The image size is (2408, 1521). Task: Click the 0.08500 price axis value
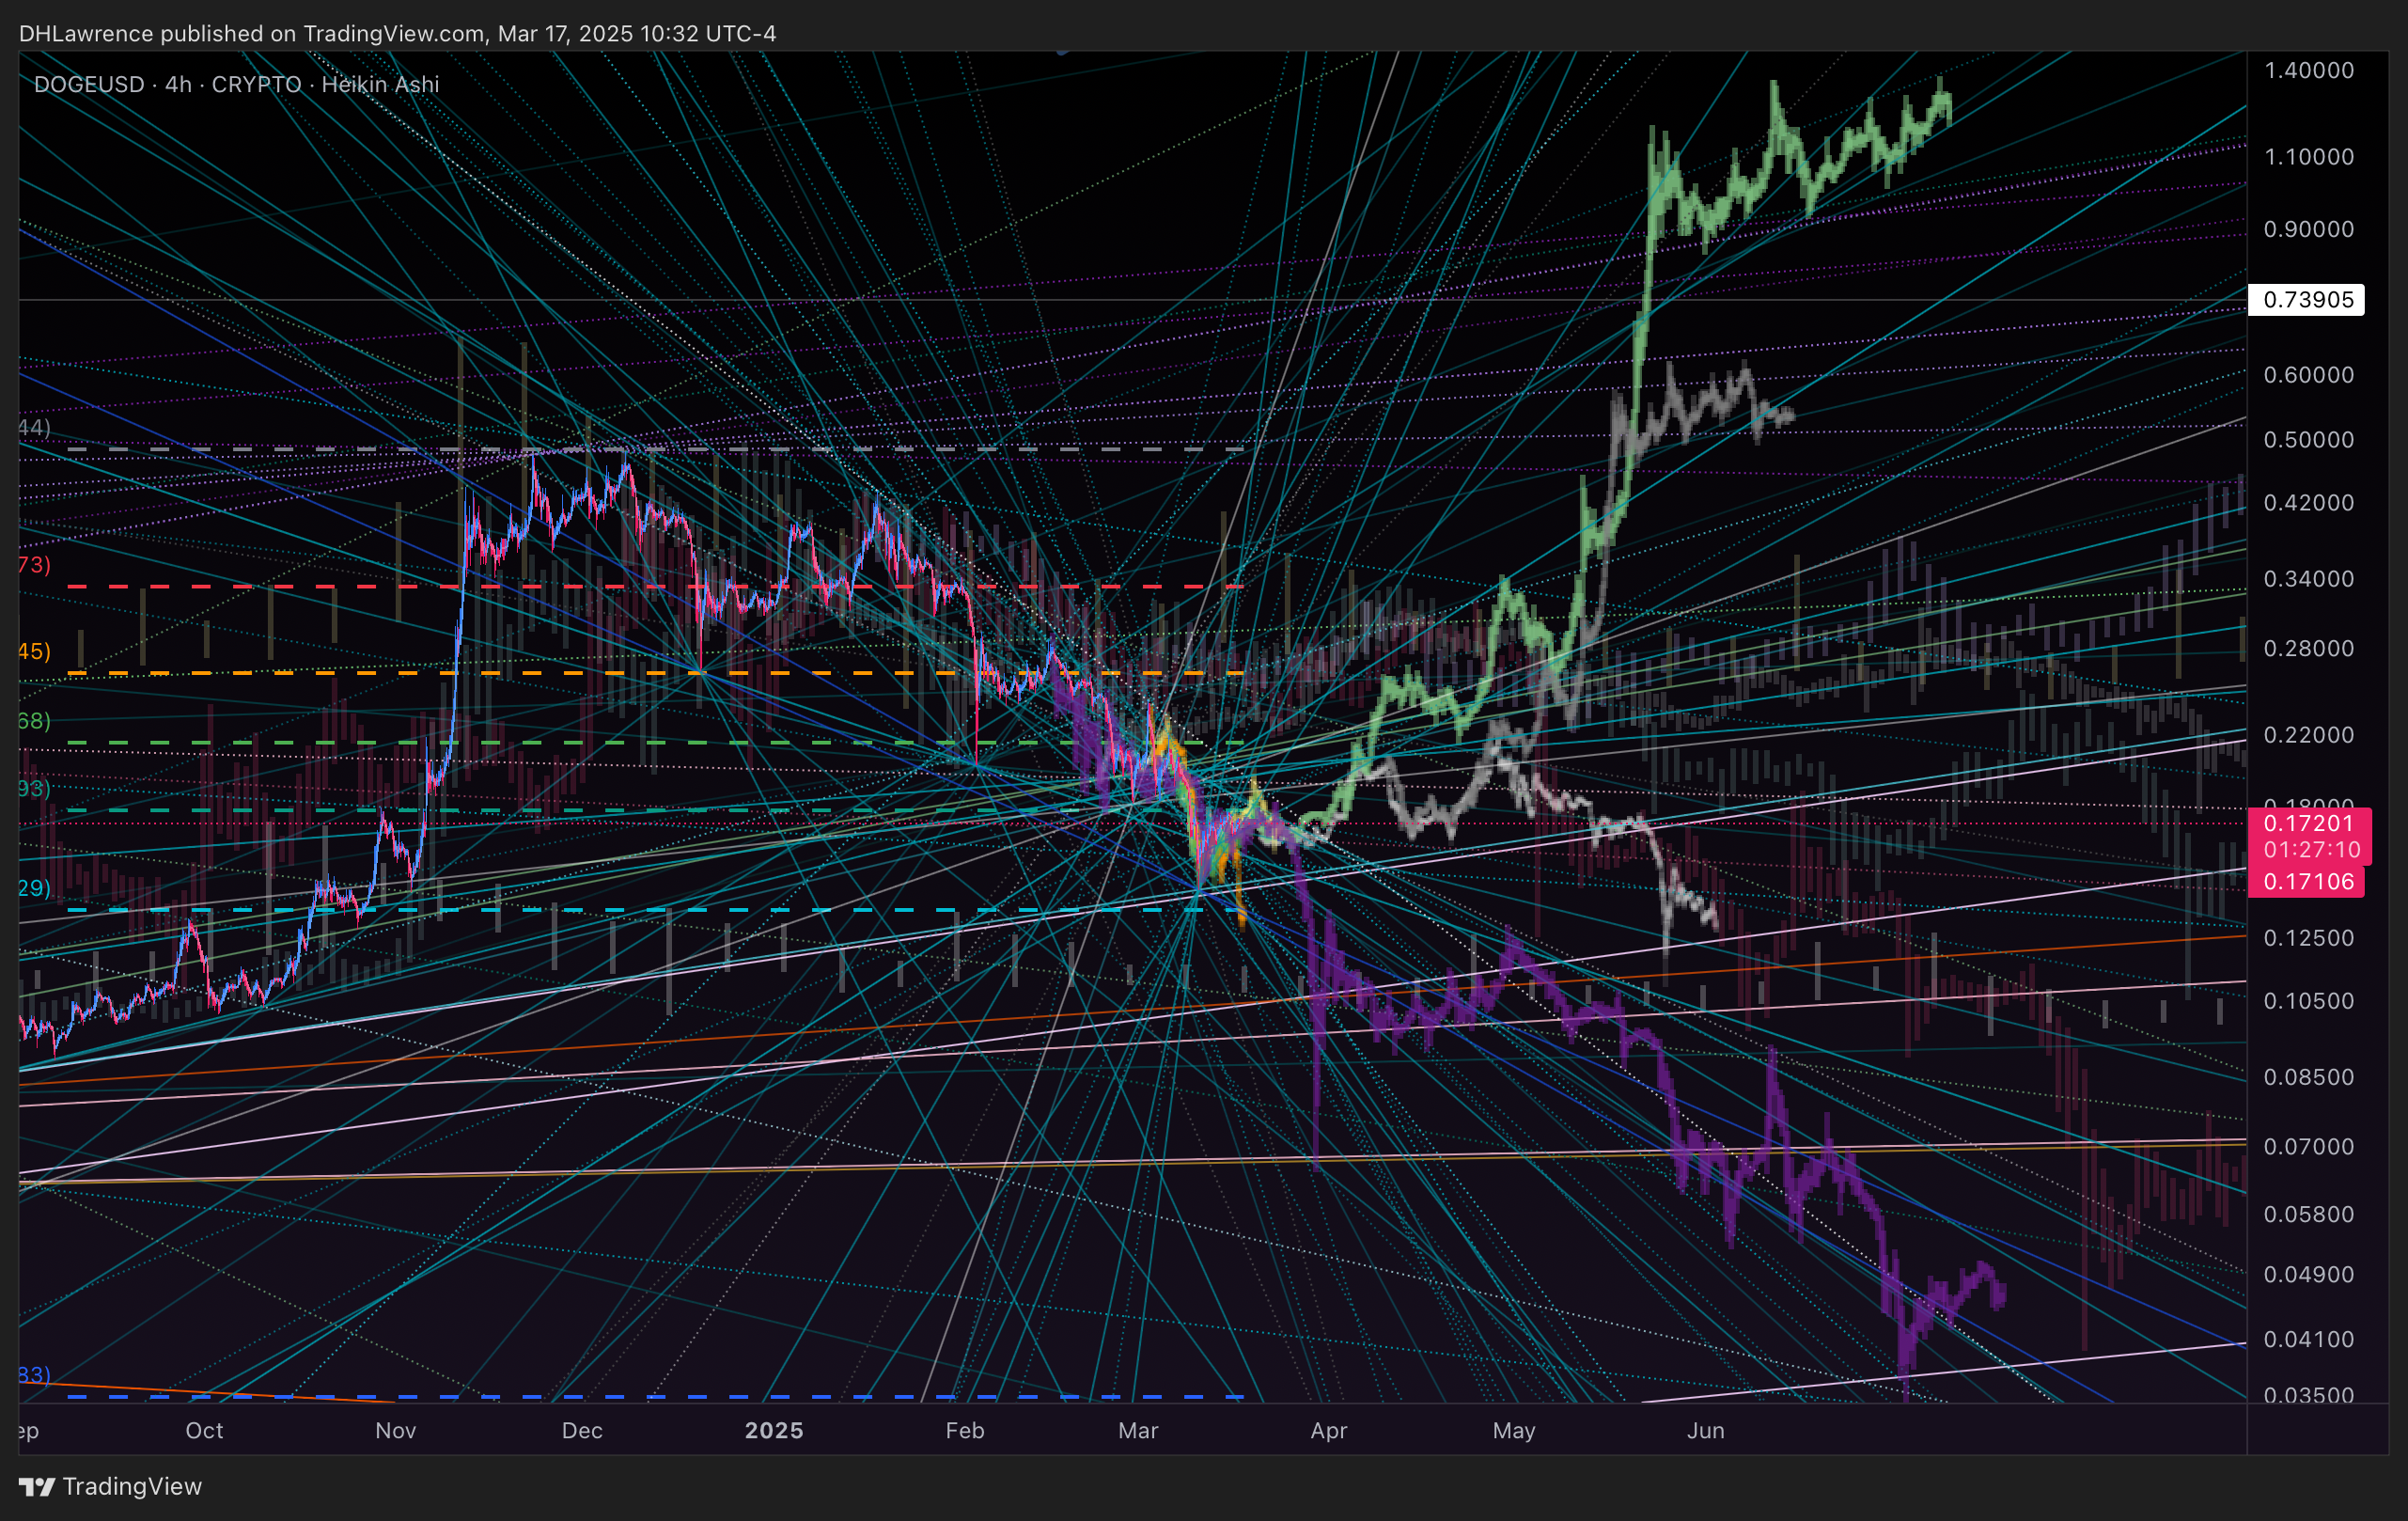[2308, 1078]
